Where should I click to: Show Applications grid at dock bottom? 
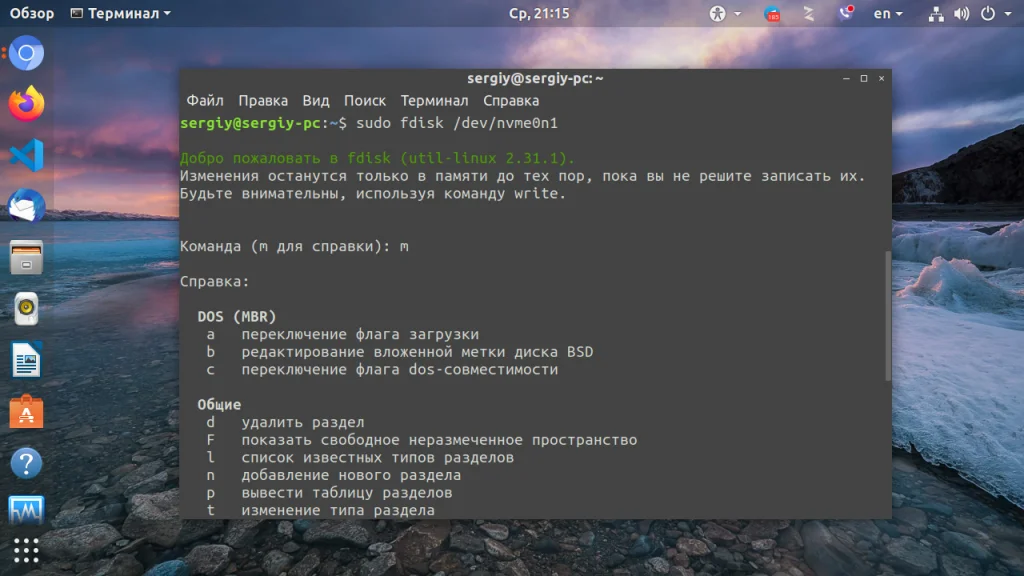pyautogui.click(x=26, y=551)
